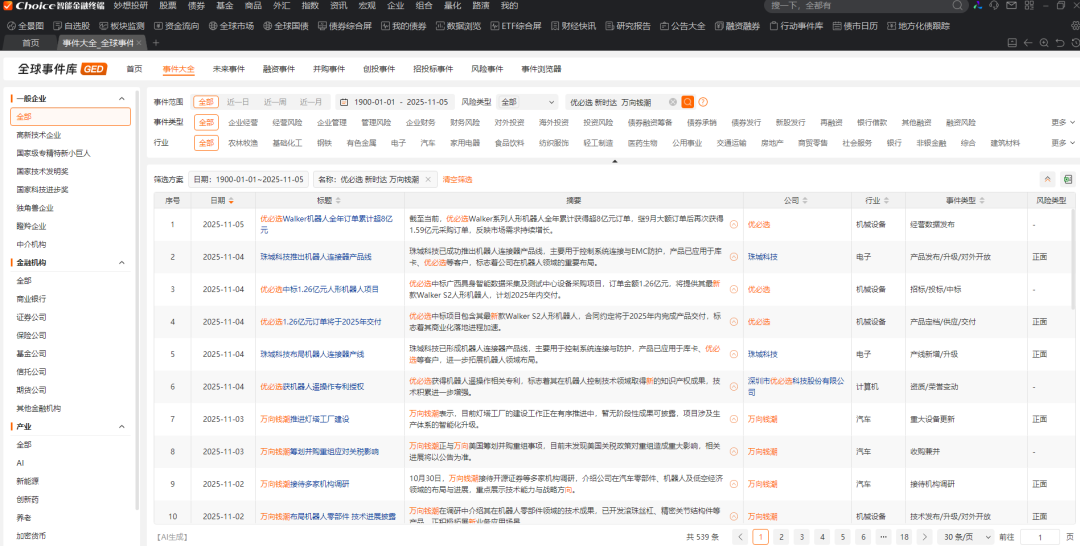Viewport: 1080px width, 546px height.
Task: Toggle the 汽车 industry filter
Action: (x=428, y=143)
